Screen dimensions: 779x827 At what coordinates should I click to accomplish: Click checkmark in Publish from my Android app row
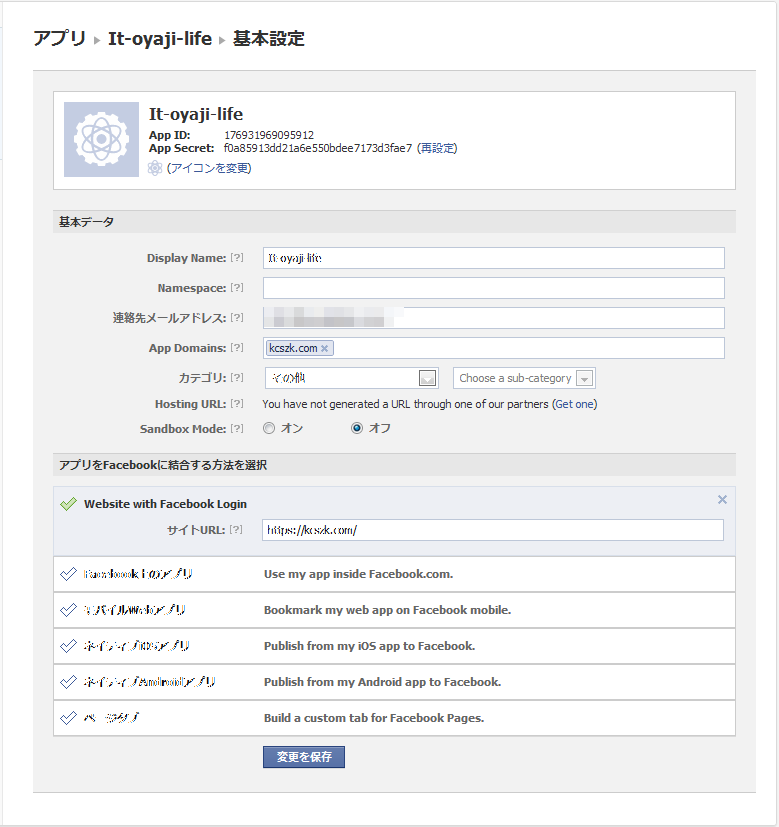click(69, 681)
